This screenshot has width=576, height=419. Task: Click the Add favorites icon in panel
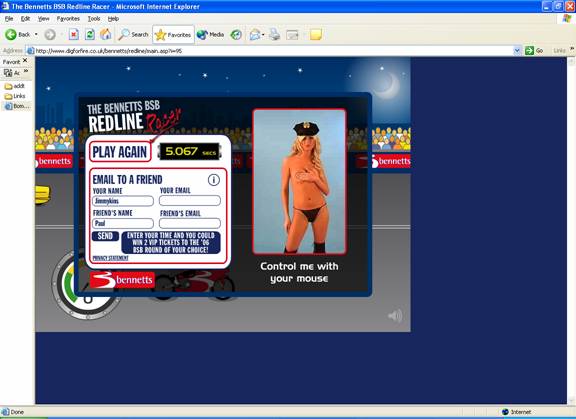tap(8, 73)
